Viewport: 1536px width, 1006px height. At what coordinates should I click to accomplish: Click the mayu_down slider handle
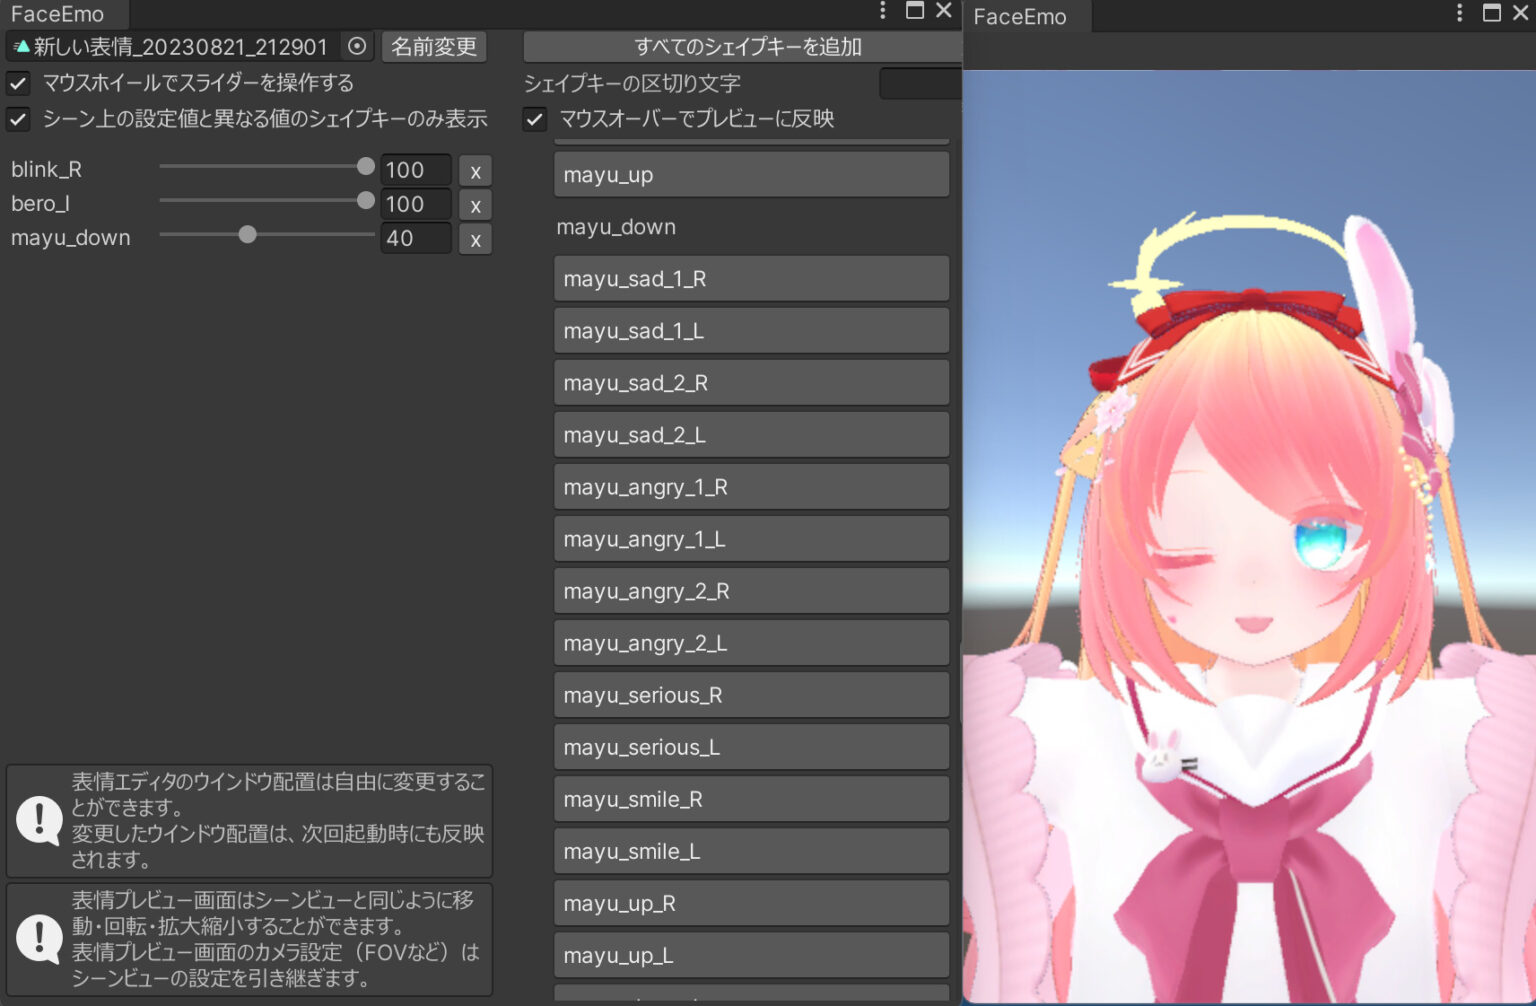(x=248, y=235)
